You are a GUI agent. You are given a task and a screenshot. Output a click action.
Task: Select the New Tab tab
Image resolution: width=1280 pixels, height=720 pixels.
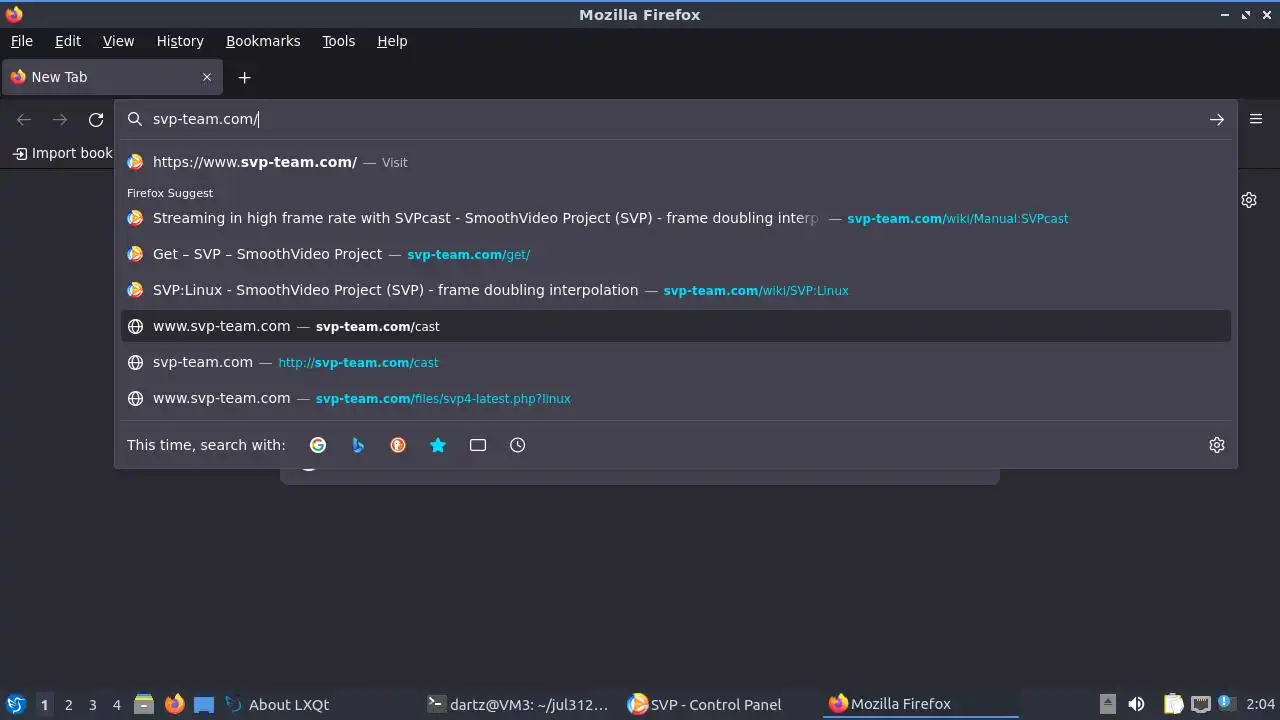click(x=110, y=77)
